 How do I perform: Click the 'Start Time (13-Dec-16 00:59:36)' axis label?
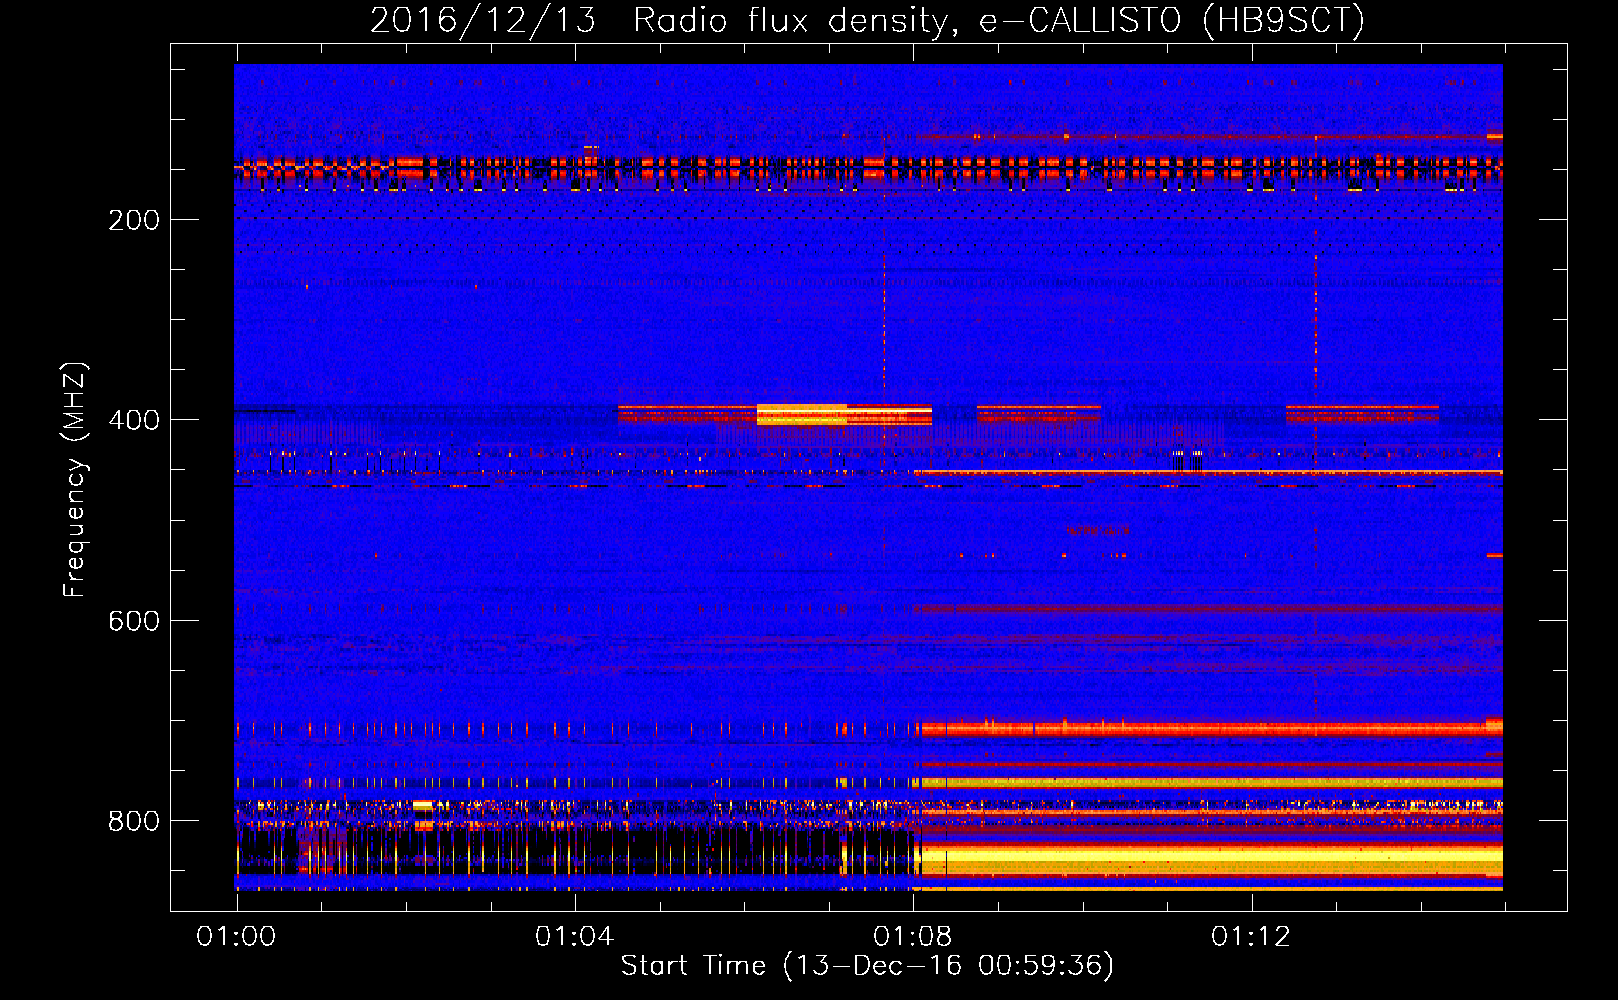pos(867,966)
